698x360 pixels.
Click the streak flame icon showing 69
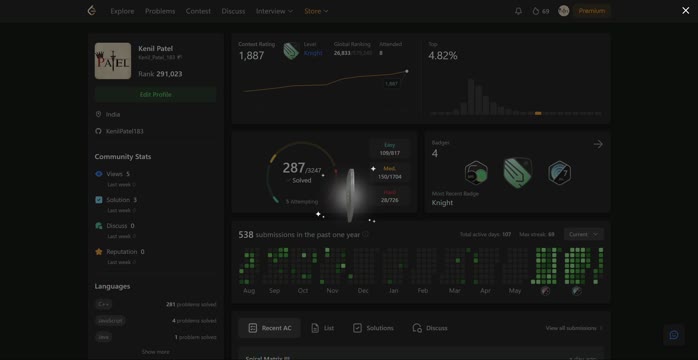[536, 11]
